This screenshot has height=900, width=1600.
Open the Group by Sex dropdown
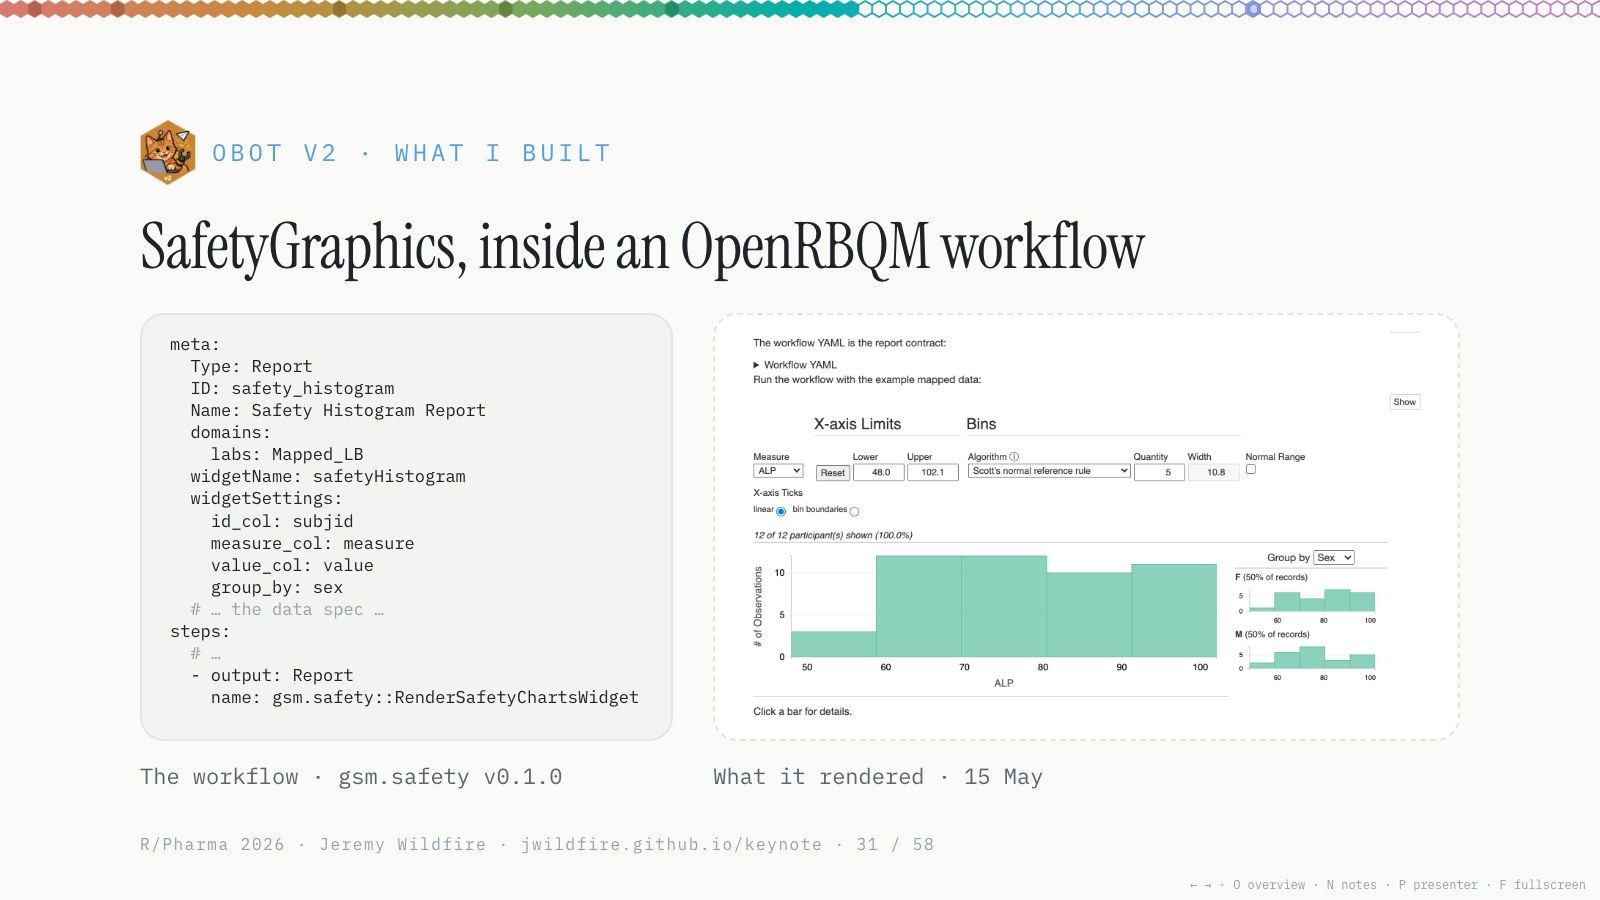pyautogui.click(x=1334, y=558)
